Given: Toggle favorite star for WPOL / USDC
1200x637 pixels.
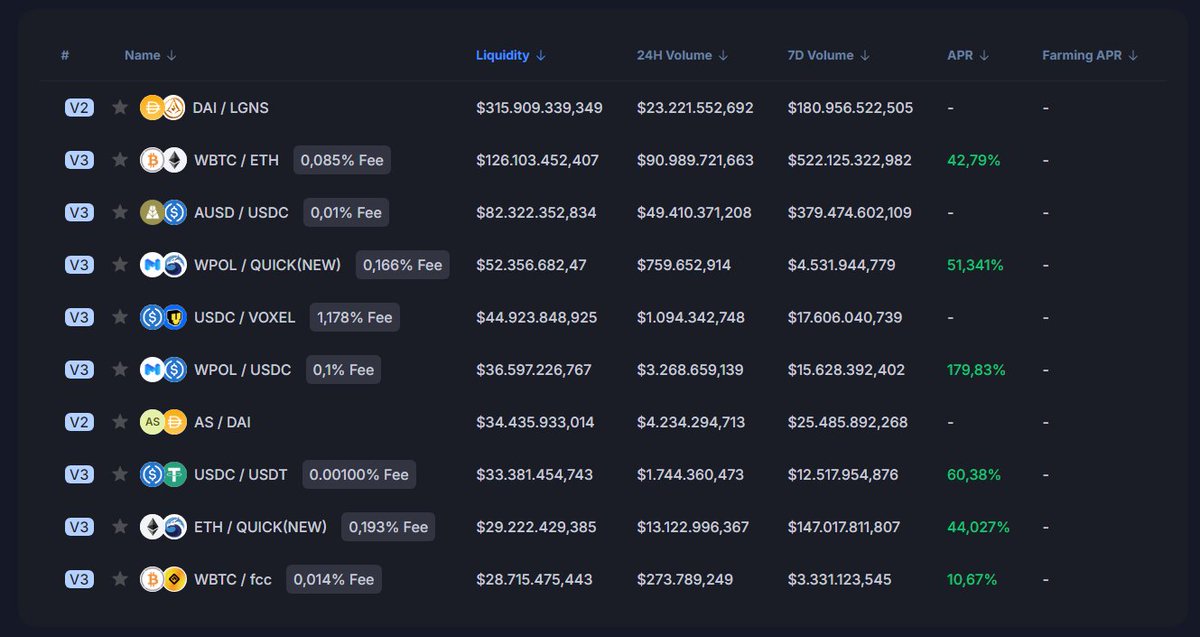Looking at the screenshot, I should [120, 369].
